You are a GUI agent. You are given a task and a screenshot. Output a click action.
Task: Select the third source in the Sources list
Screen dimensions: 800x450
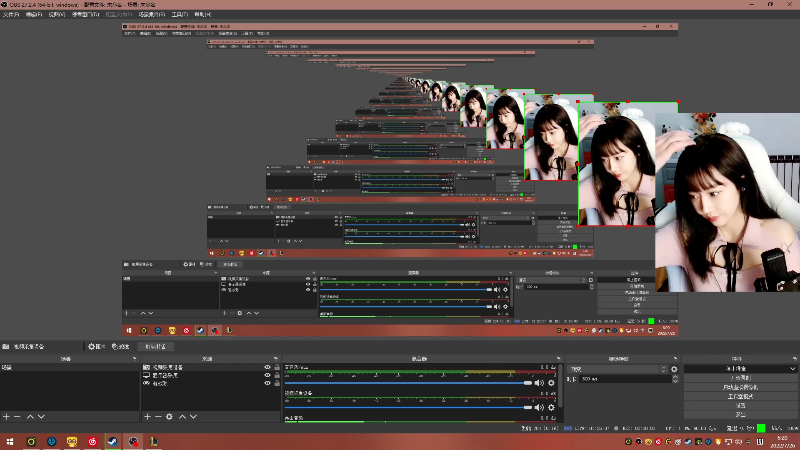point(210,384)
